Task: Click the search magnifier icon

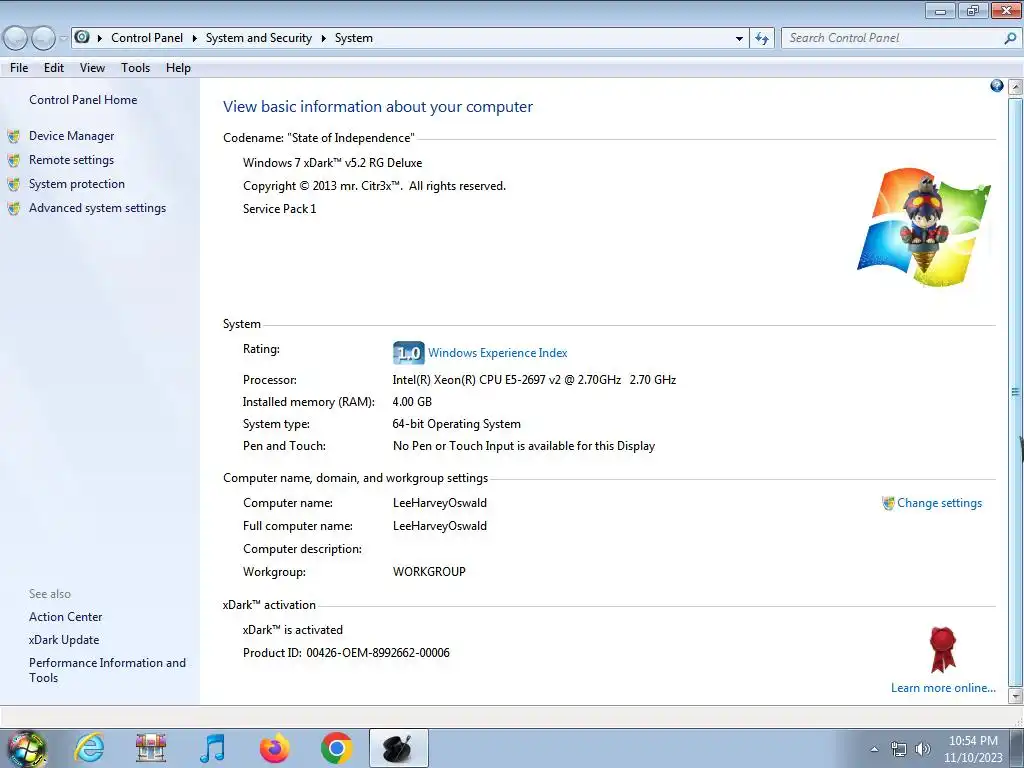Action: tap(1010, 39)
